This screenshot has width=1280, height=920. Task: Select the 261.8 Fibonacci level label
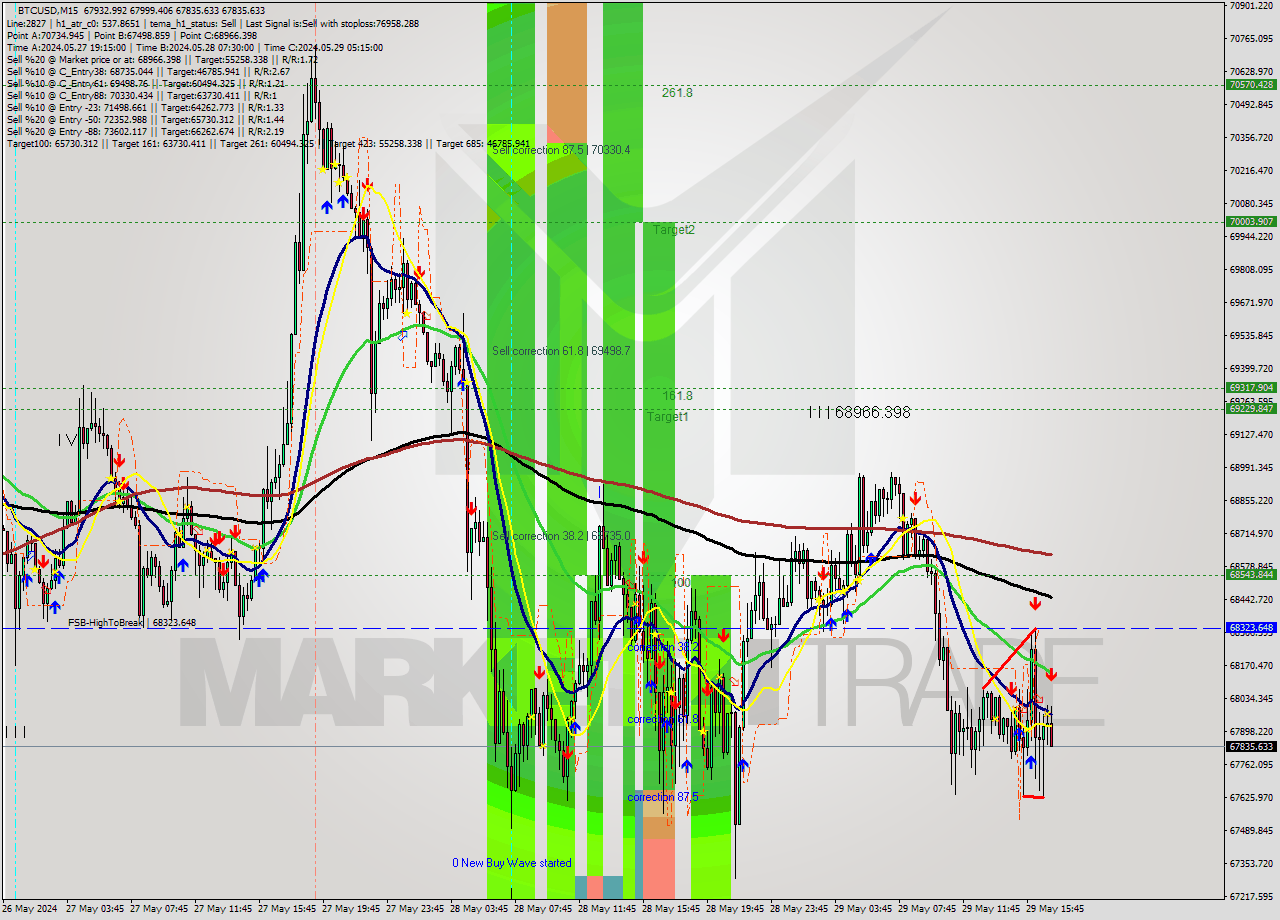click(x=677, y=93)
